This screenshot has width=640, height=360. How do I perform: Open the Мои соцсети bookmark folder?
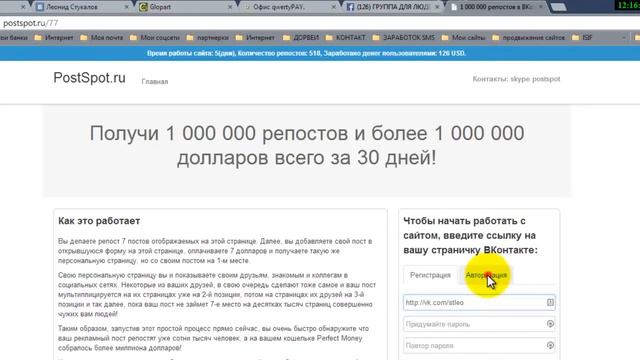pyautogui.click(x=155, y=38)
